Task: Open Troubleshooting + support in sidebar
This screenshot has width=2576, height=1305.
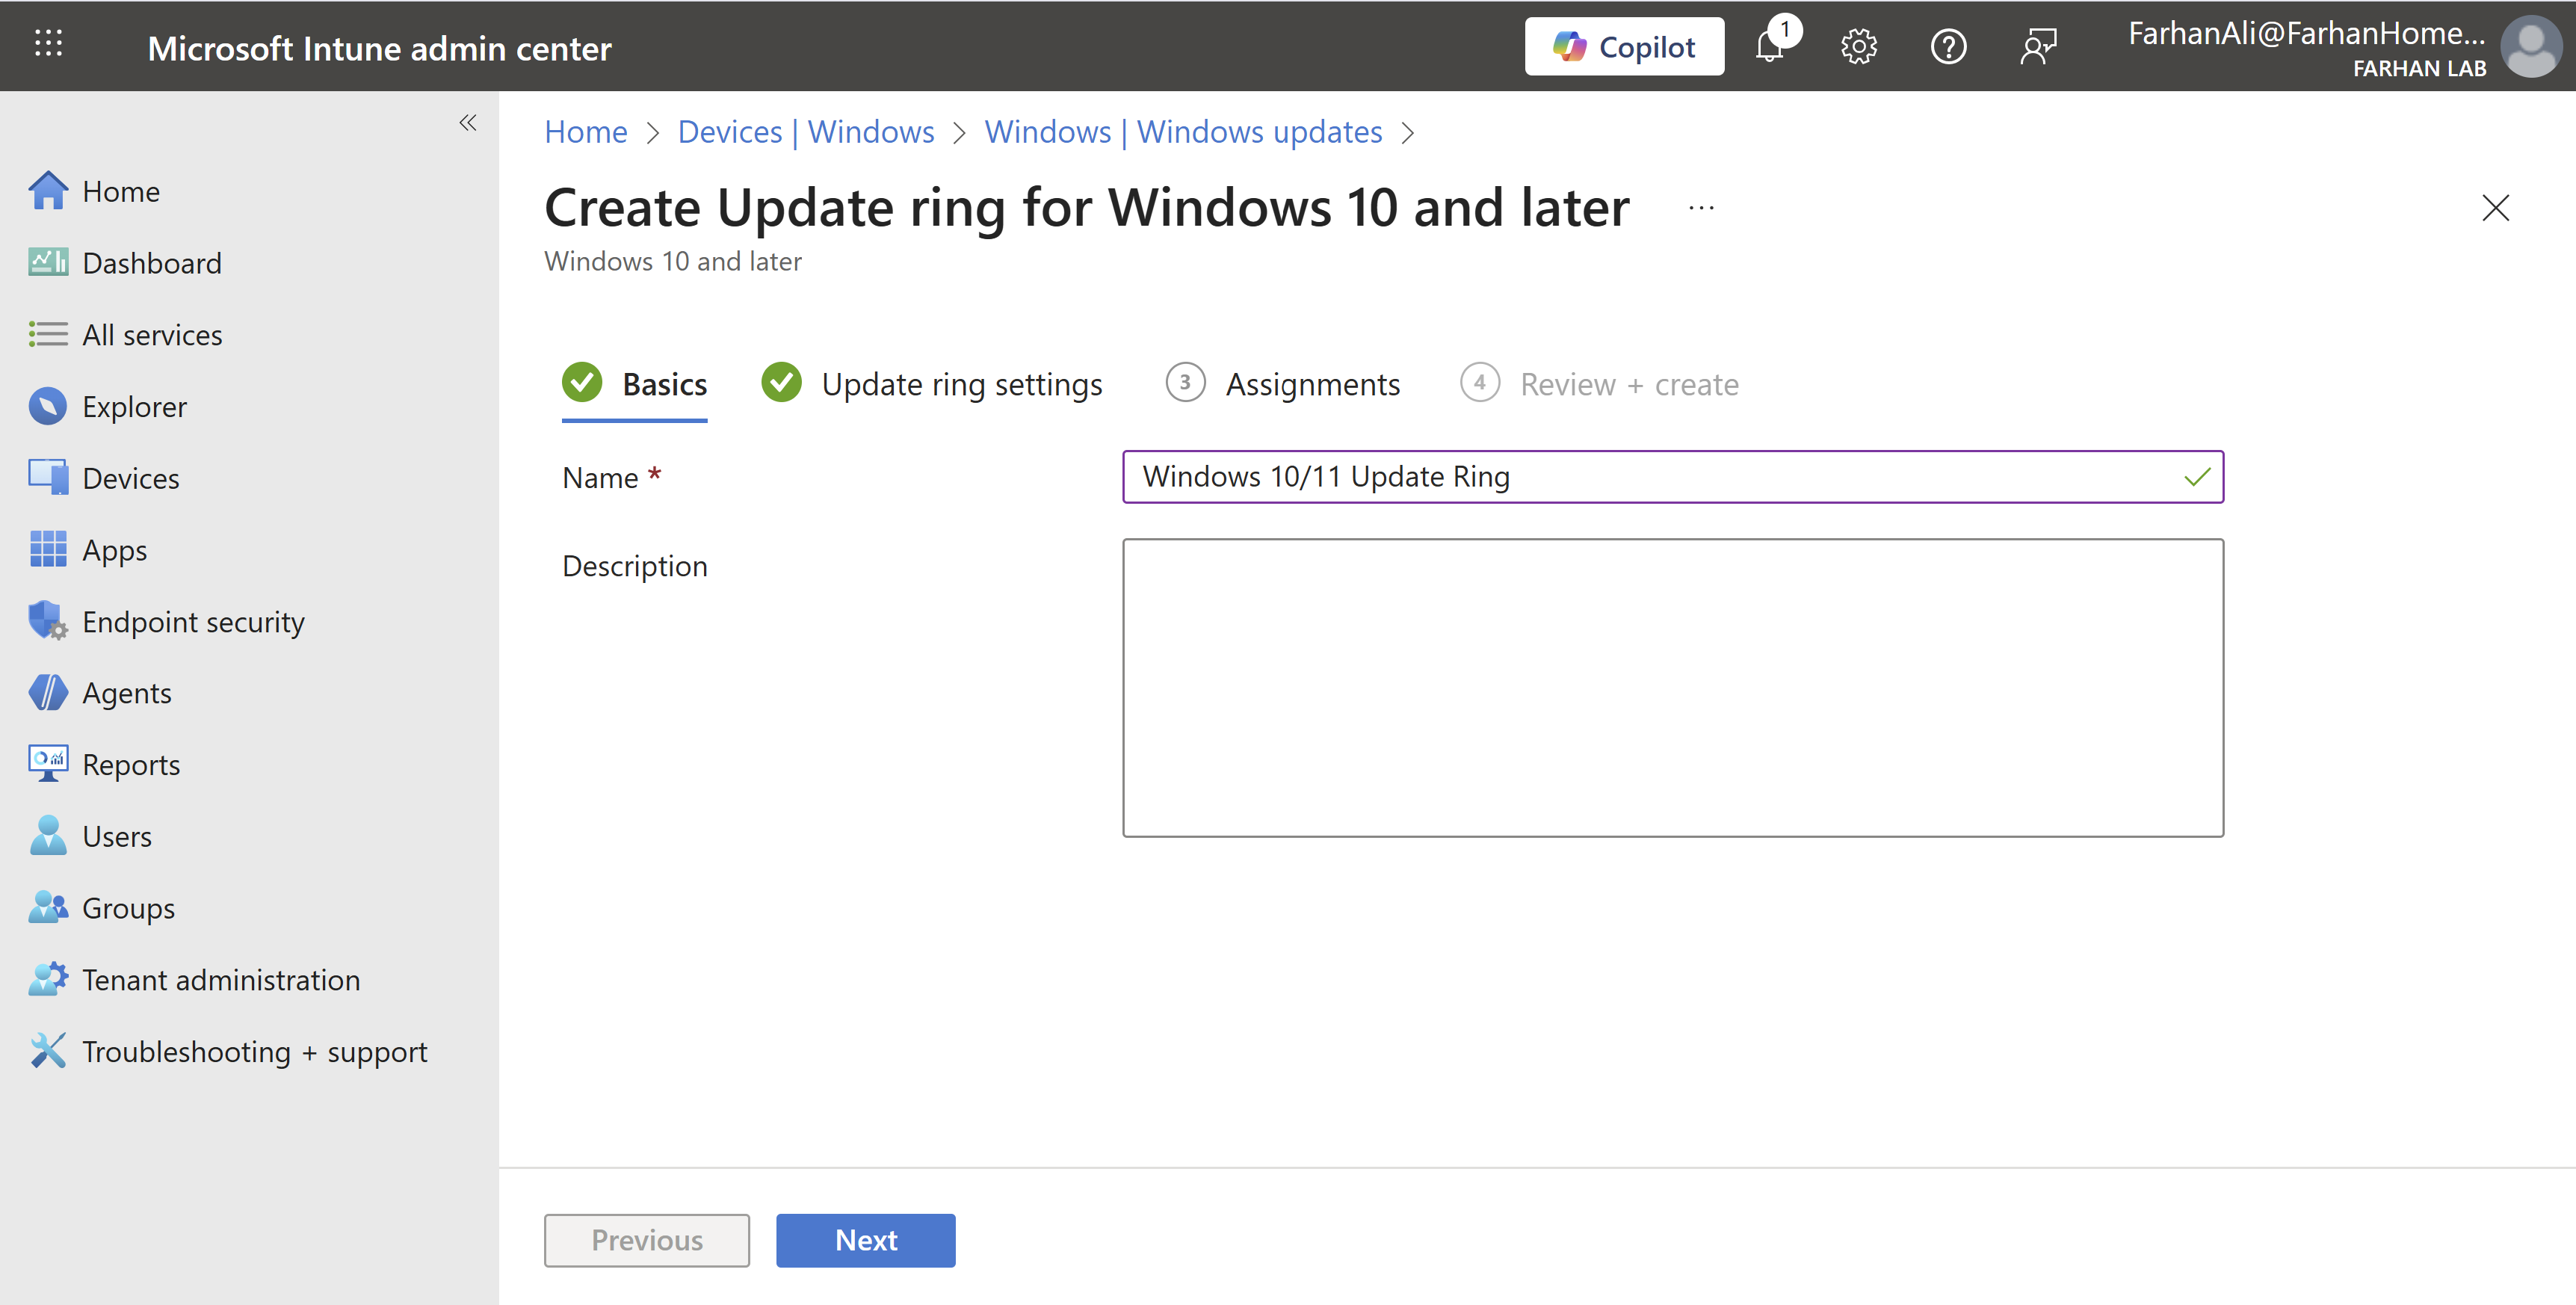Action: tap(254, 1052)
